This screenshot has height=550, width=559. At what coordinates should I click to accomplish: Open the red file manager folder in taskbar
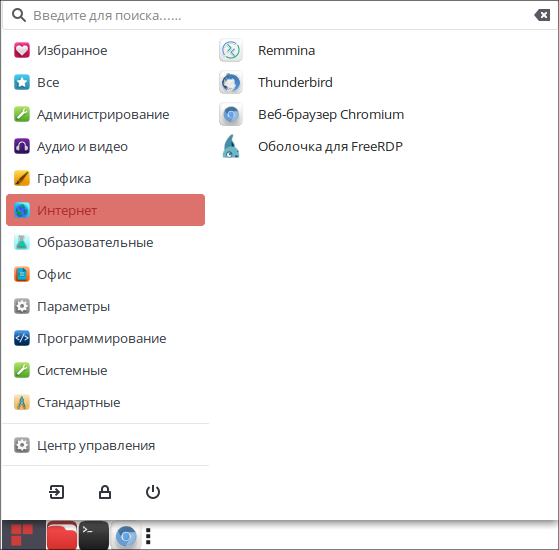click(x=62, y=535)
